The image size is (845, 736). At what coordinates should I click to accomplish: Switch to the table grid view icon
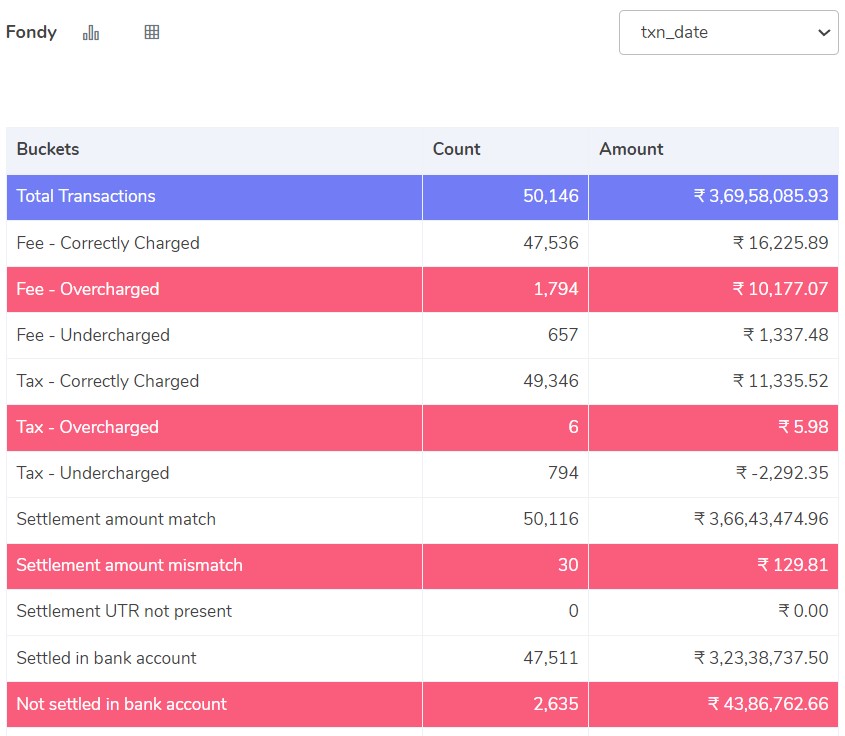click(x=152, y=32)
